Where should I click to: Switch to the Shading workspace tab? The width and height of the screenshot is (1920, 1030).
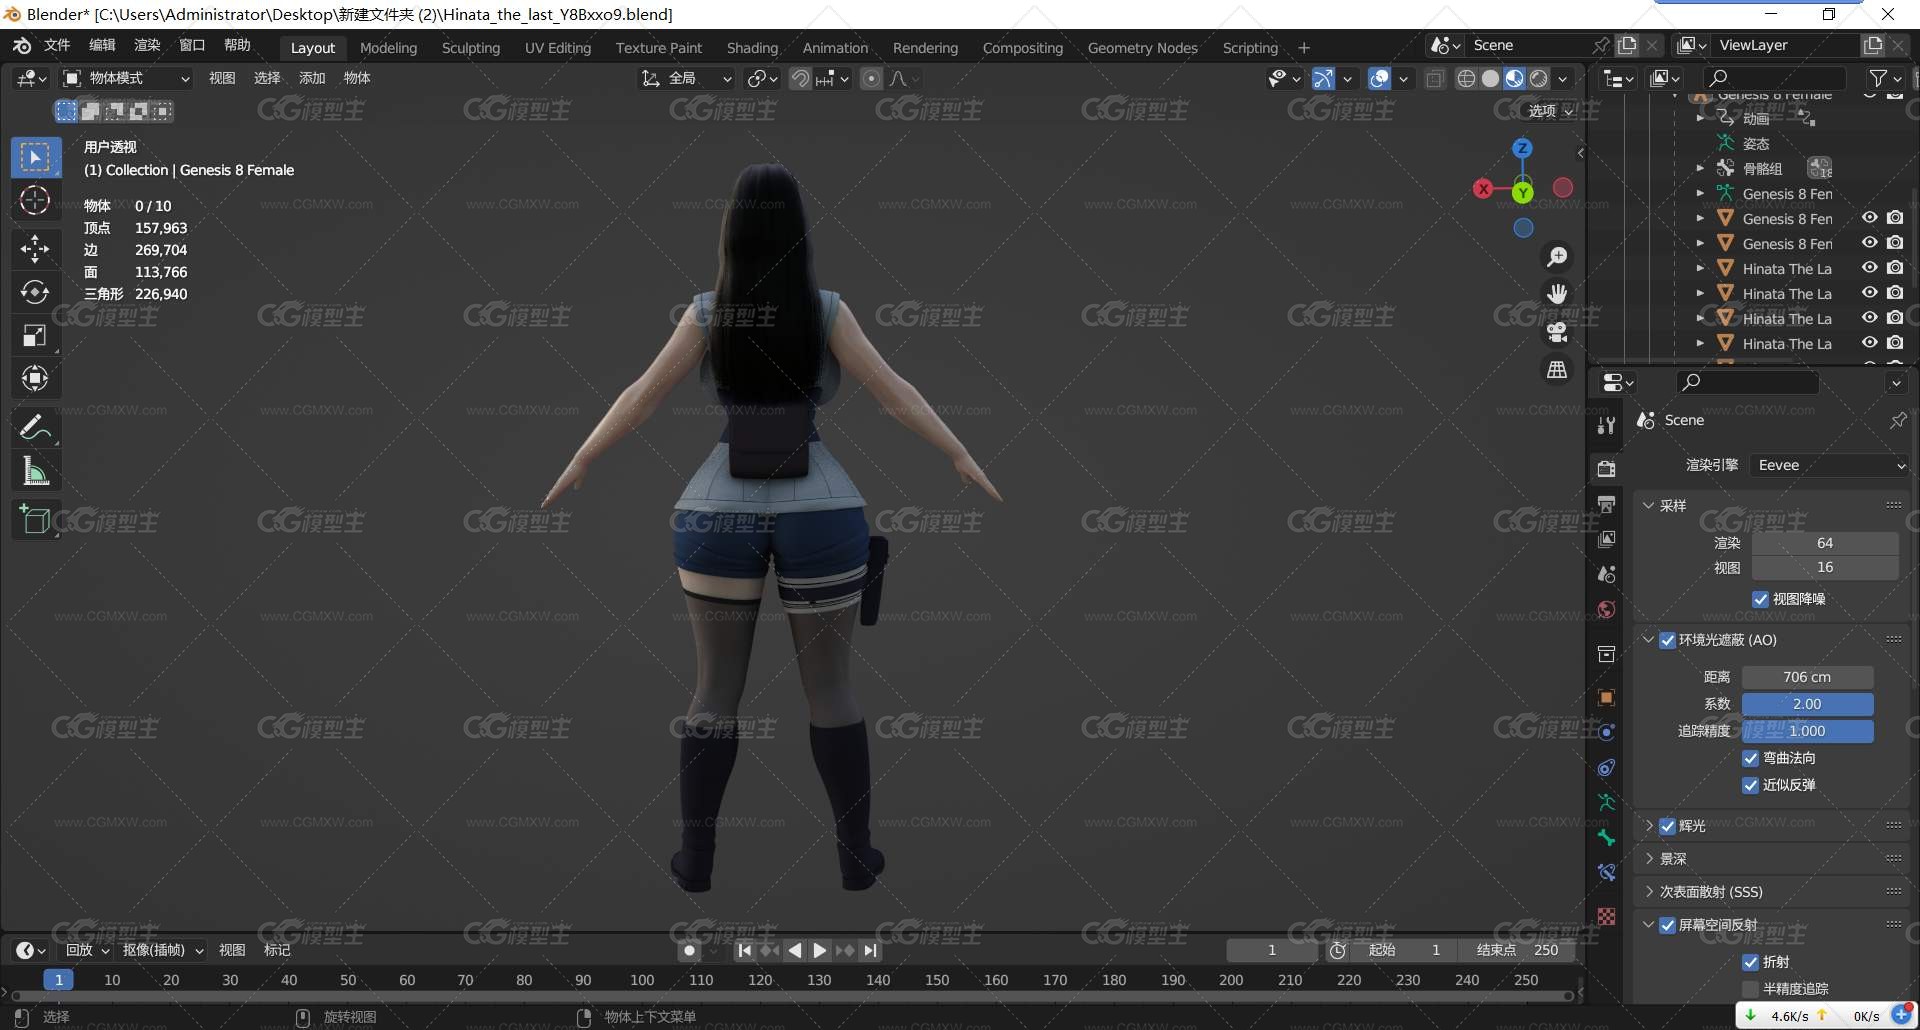(x=752, y=48)
